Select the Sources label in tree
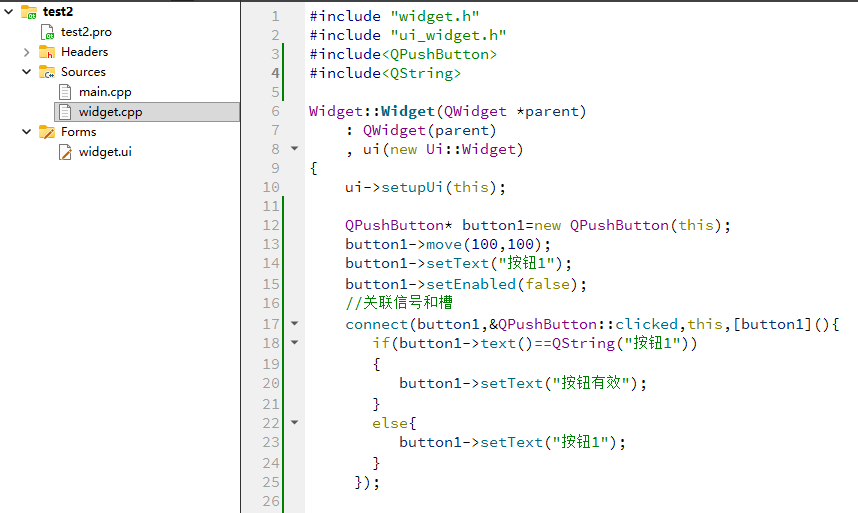 click(x=83, y=72)
